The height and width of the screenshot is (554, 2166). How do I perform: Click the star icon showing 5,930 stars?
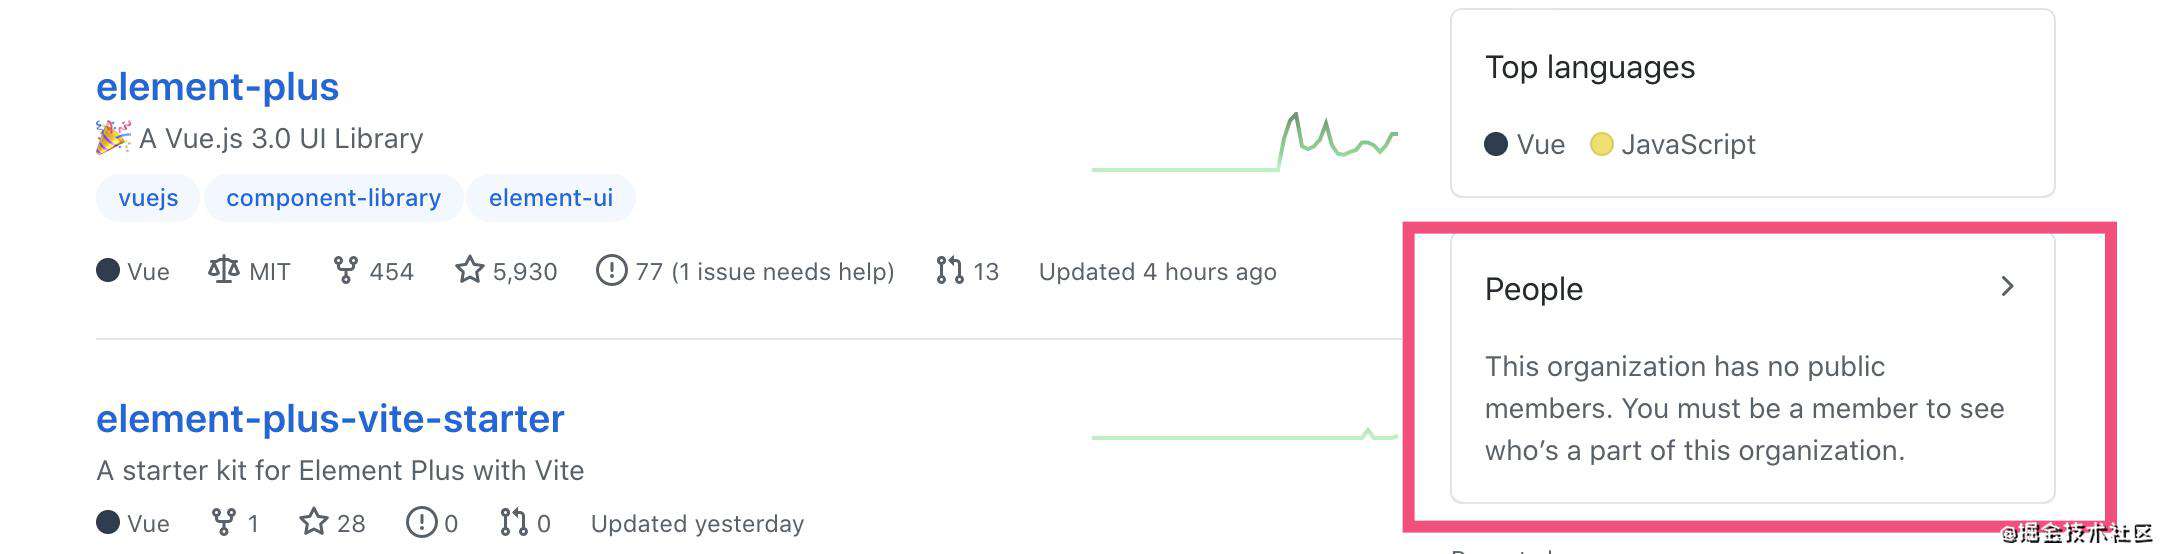click(469, 270)
